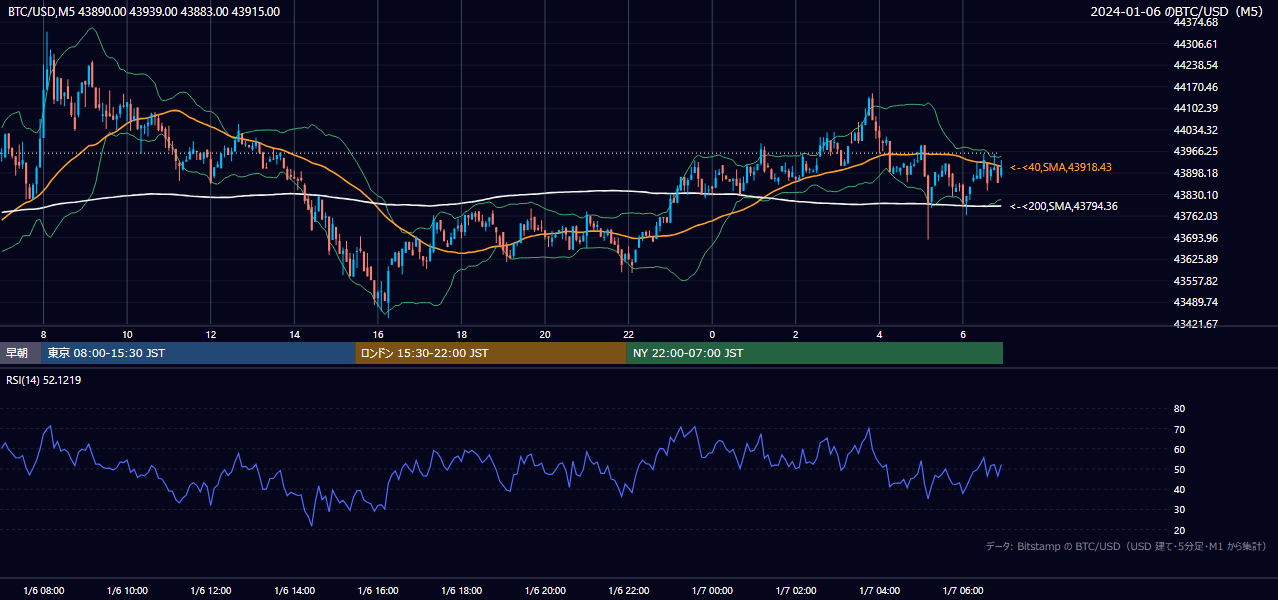Click the RSI(14) 52.1219 indicator label
The height and width of the screenshot is (600, 1278).
point(45,380)
